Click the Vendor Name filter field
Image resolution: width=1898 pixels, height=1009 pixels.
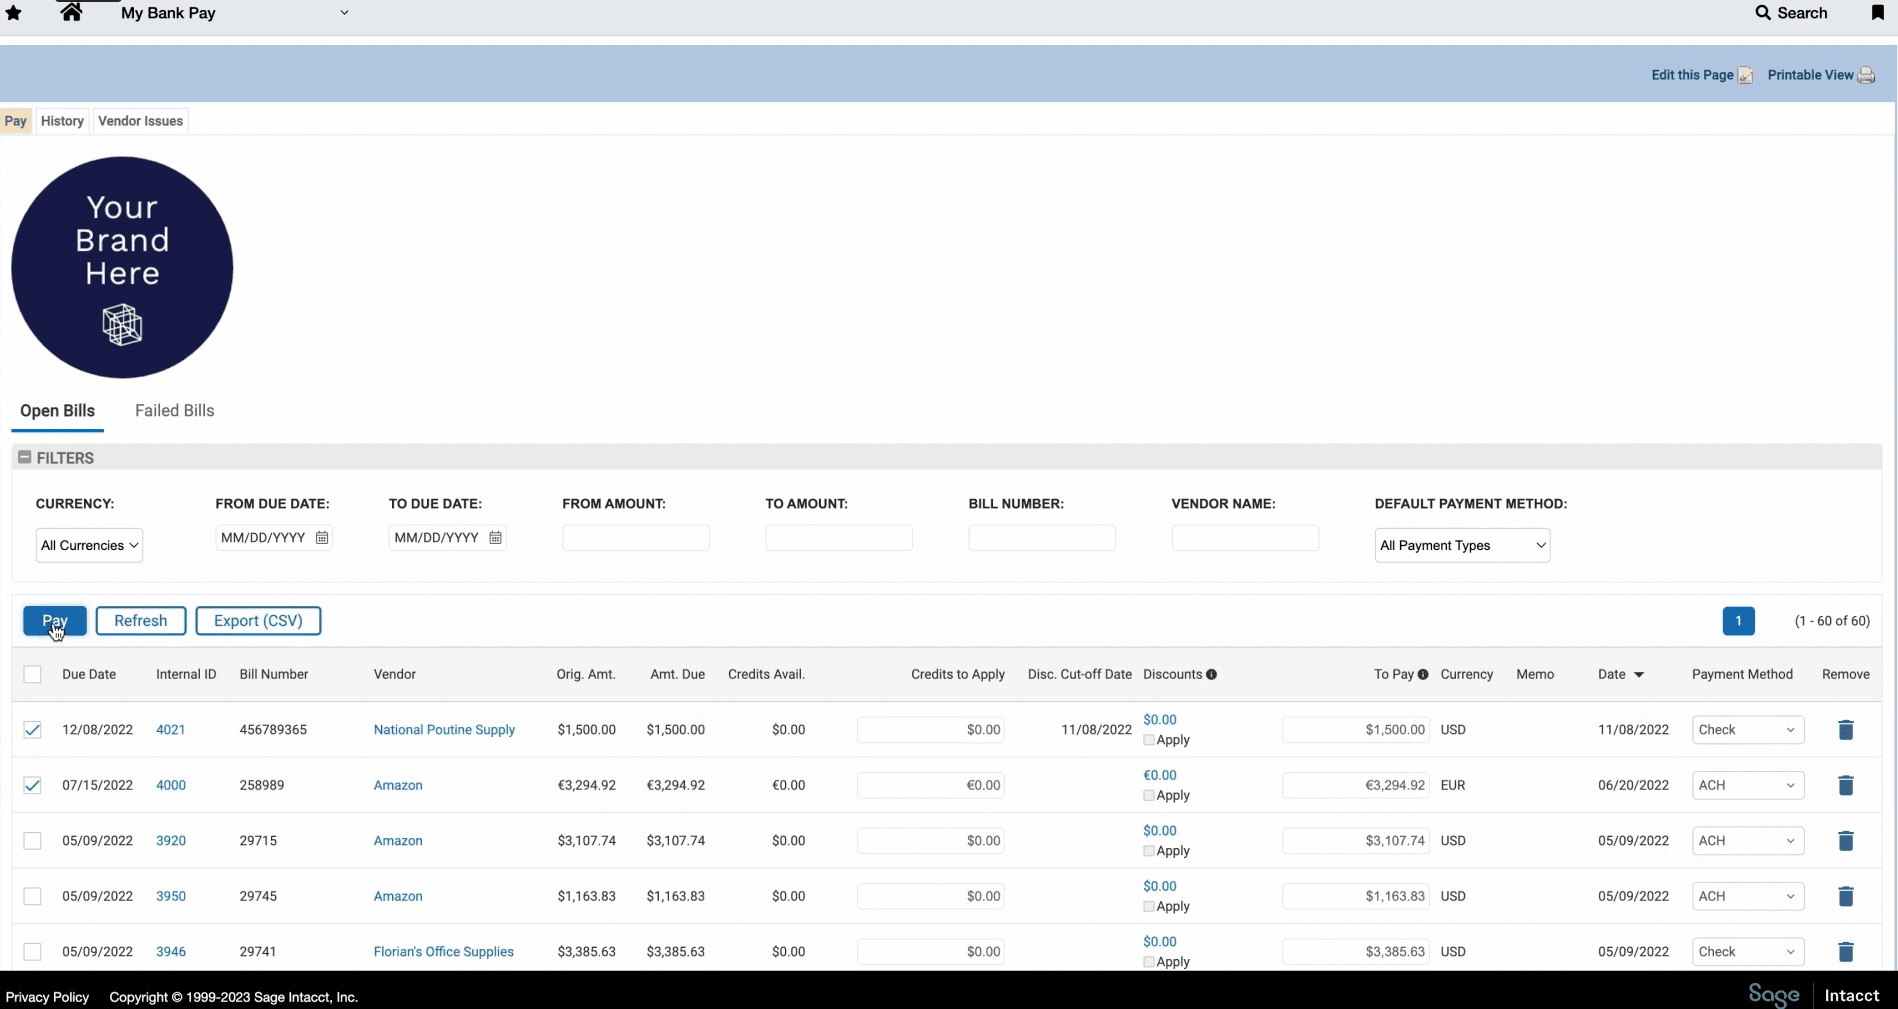(x=1244, y=538)
